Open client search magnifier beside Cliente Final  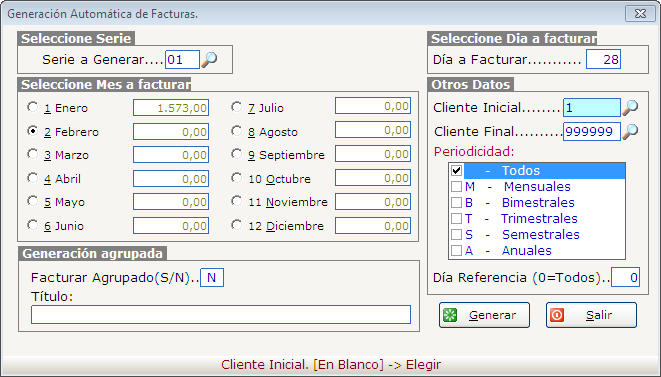(630, 132)
